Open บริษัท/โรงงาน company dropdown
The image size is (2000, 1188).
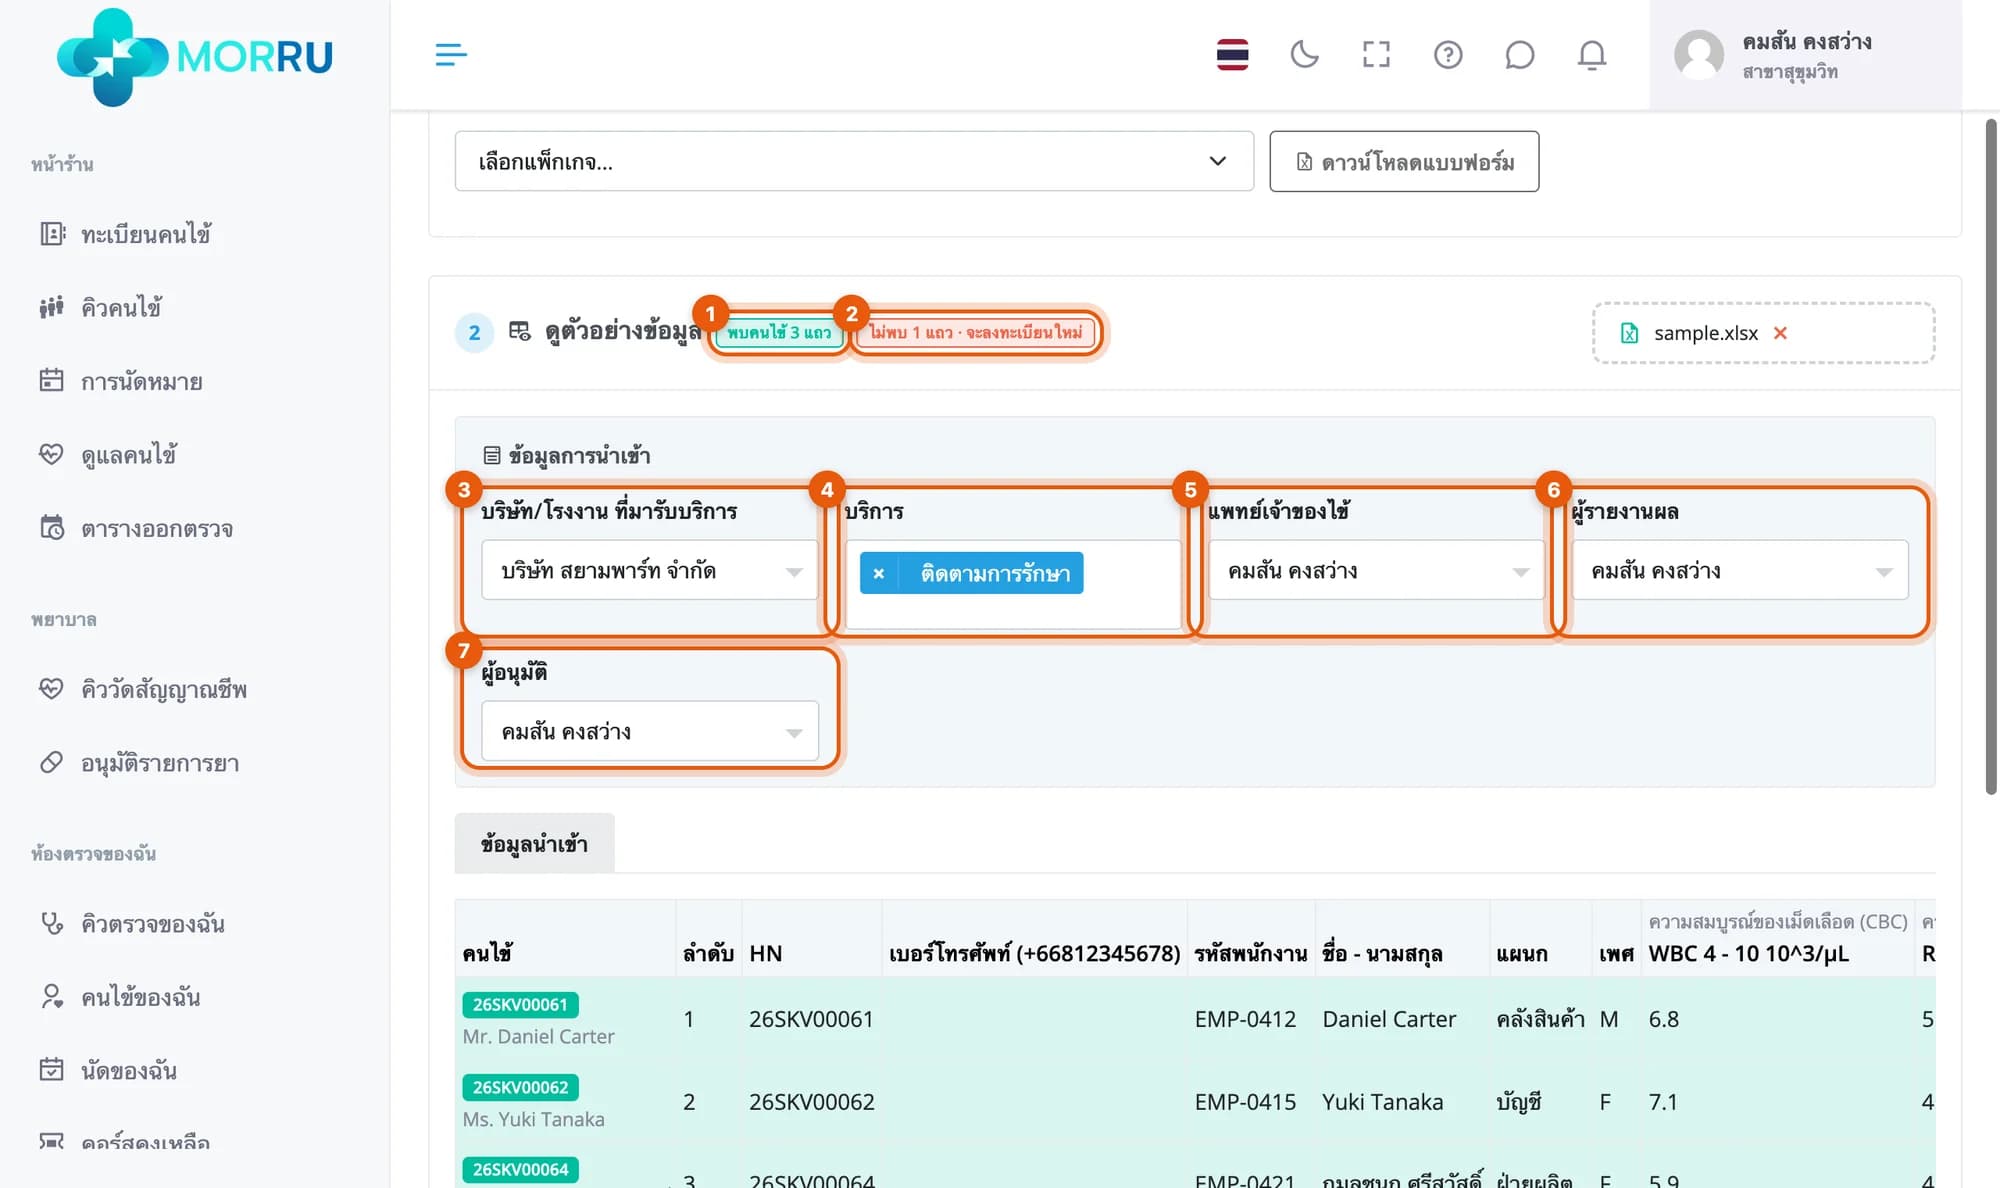[x=650, y=570]
